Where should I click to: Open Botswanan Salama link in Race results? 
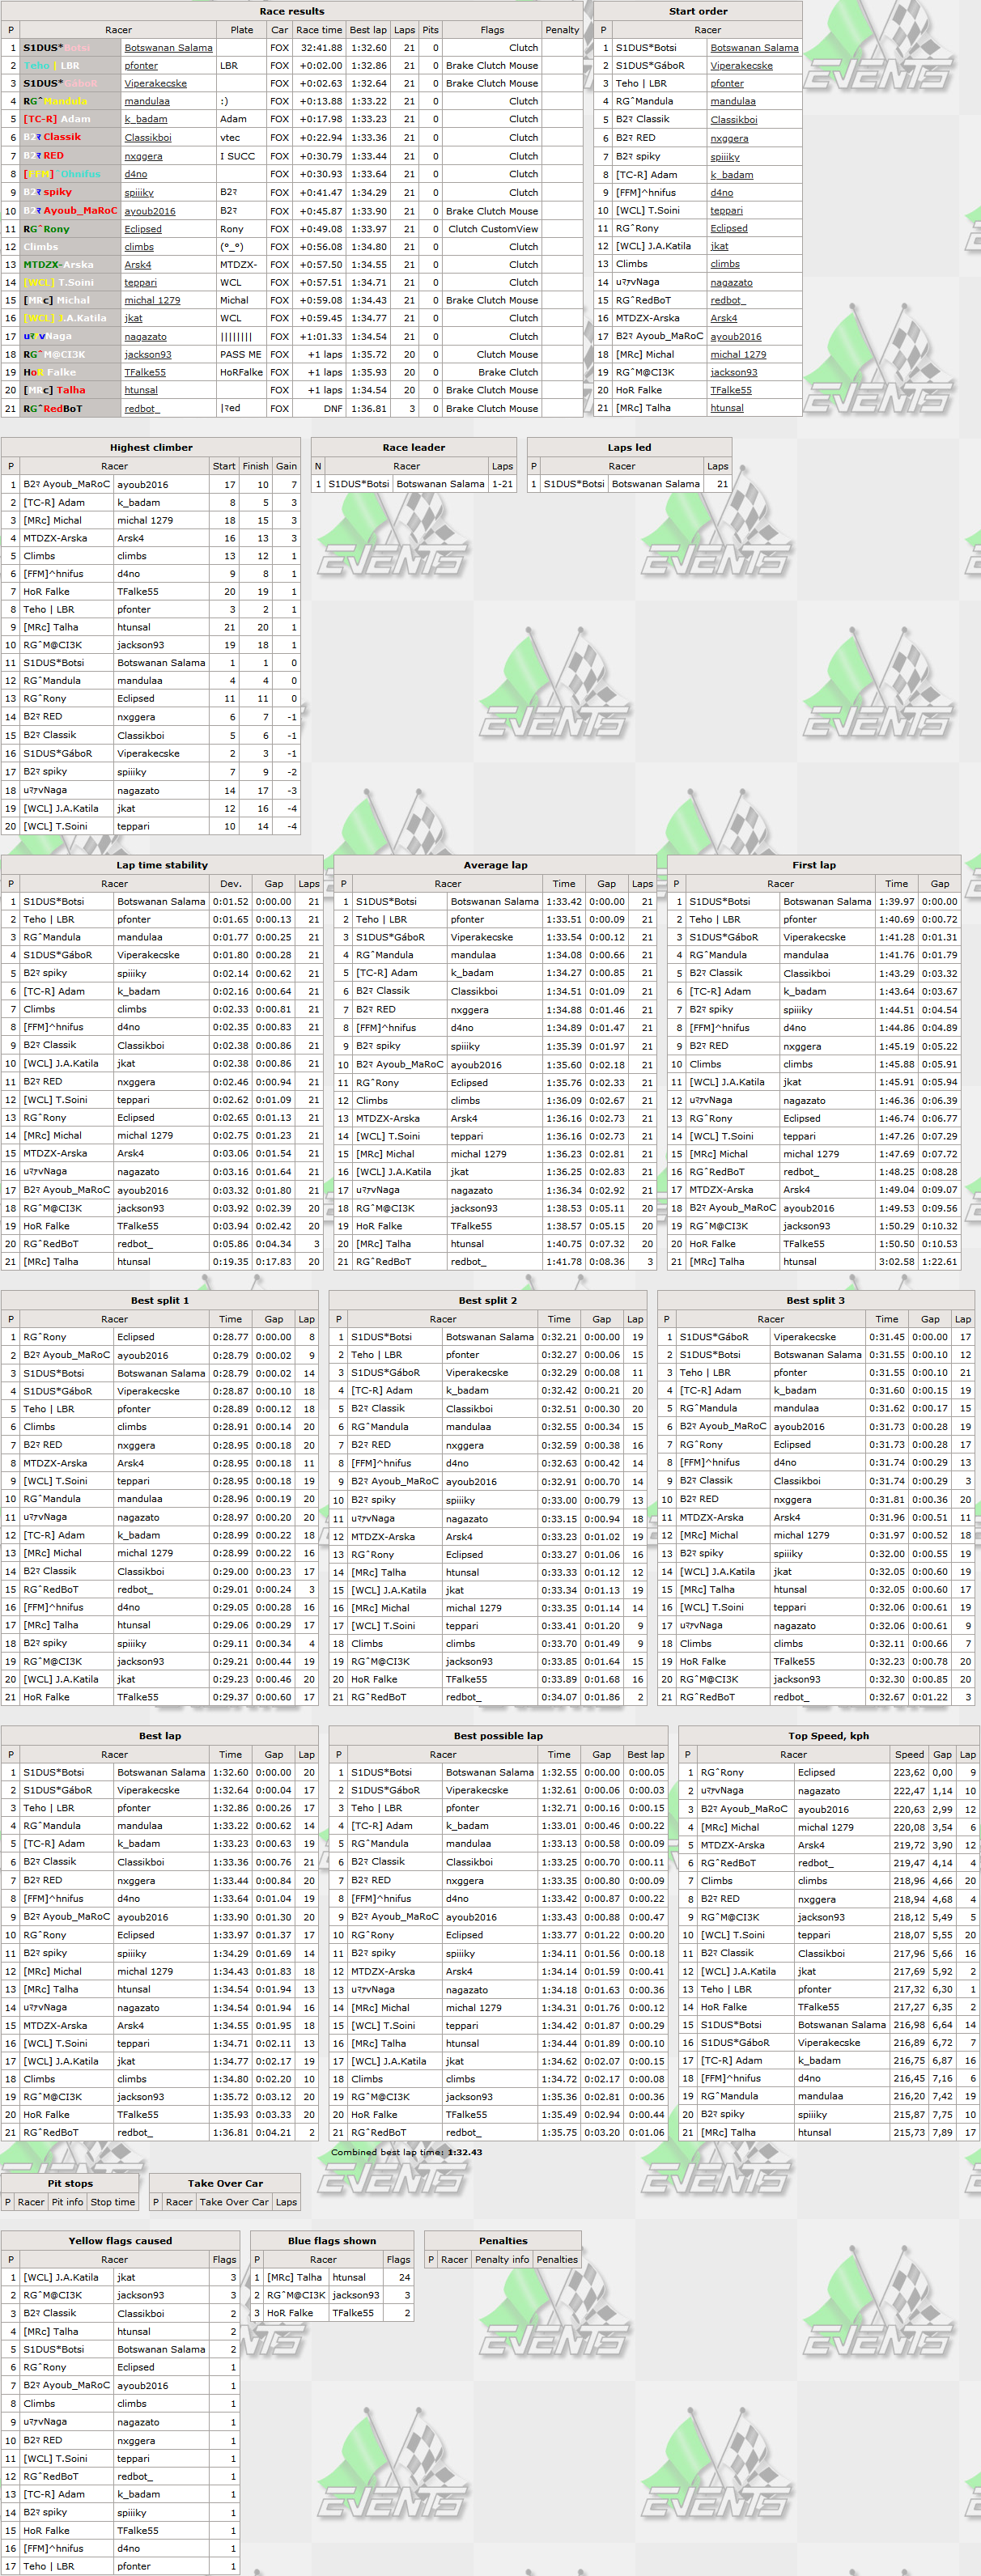coord(168,47)
